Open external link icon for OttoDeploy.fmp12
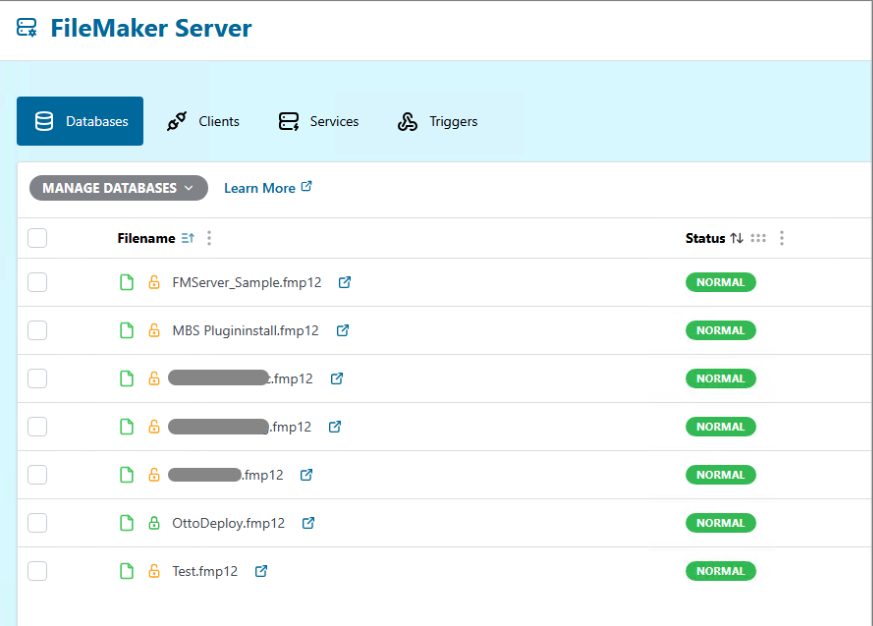This screenshot has width=873, height=626. (x=309, y=523)
